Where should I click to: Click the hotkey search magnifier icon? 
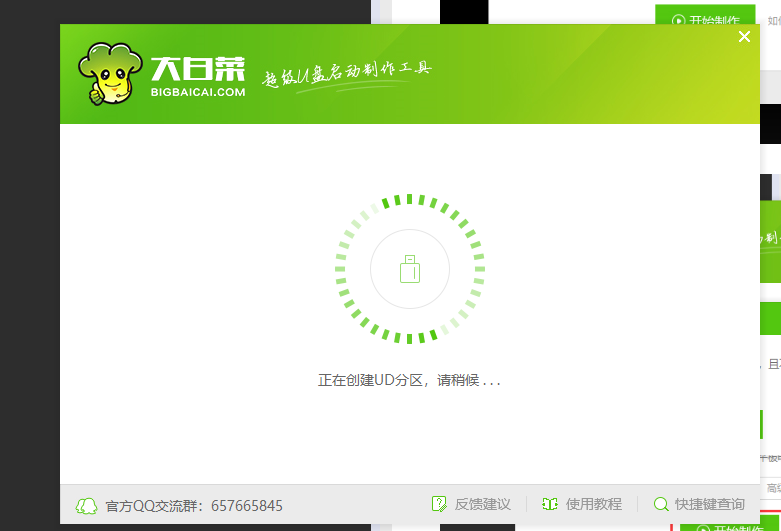(x=661, y=504)
